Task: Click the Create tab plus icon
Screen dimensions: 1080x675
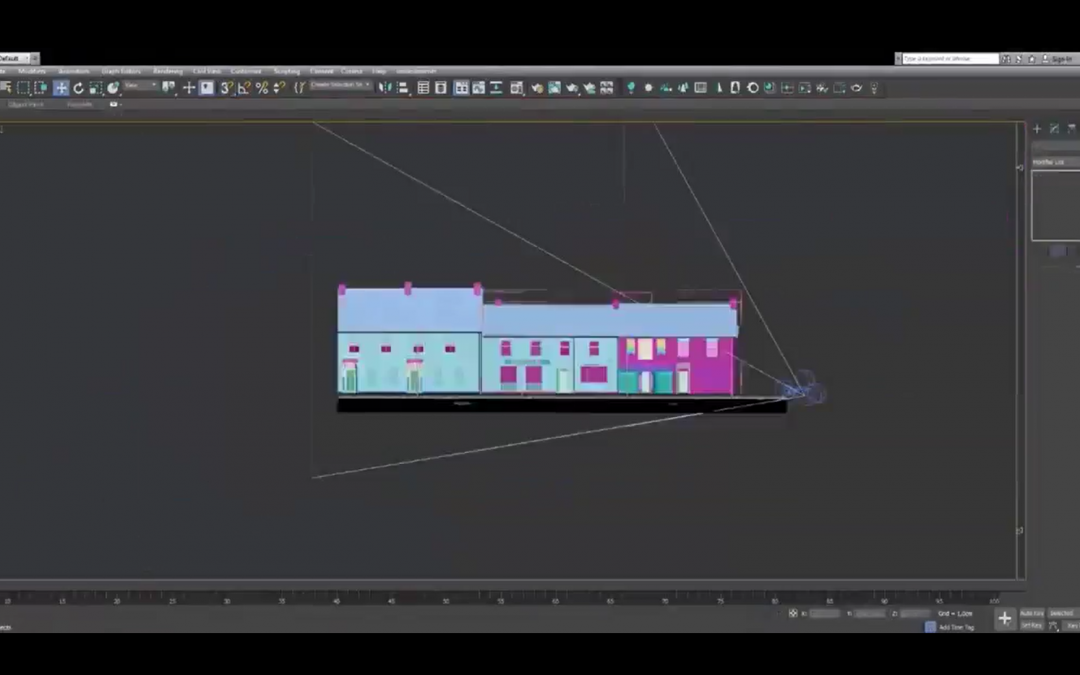Action: (x=1037, y=129)
